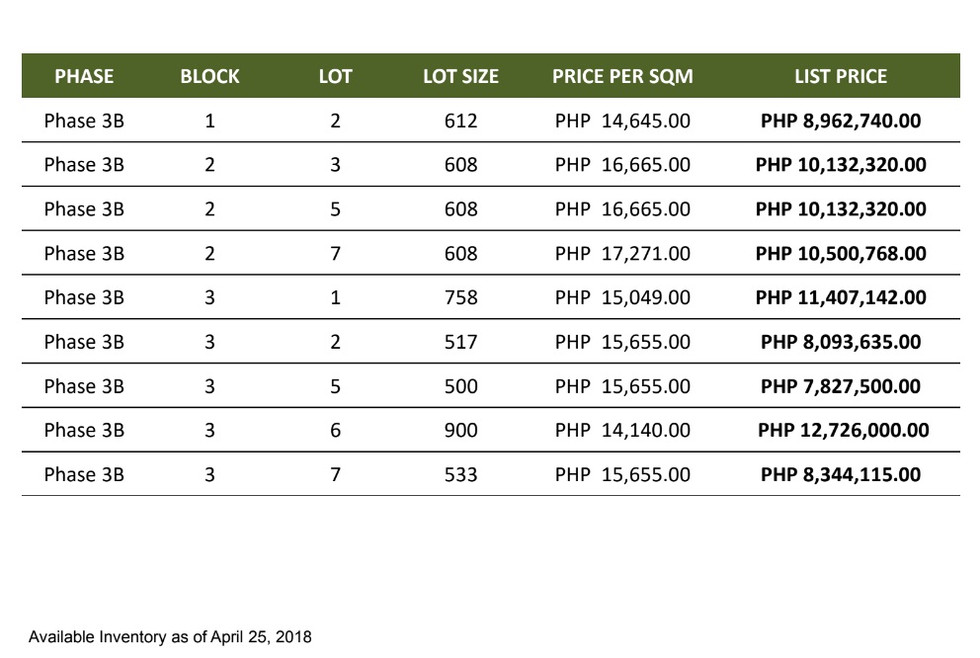Image resolution: width=980 pixels, height=658 pixels.
Task: Click price per sqm PHP 15,049.00
Action: 622,298
